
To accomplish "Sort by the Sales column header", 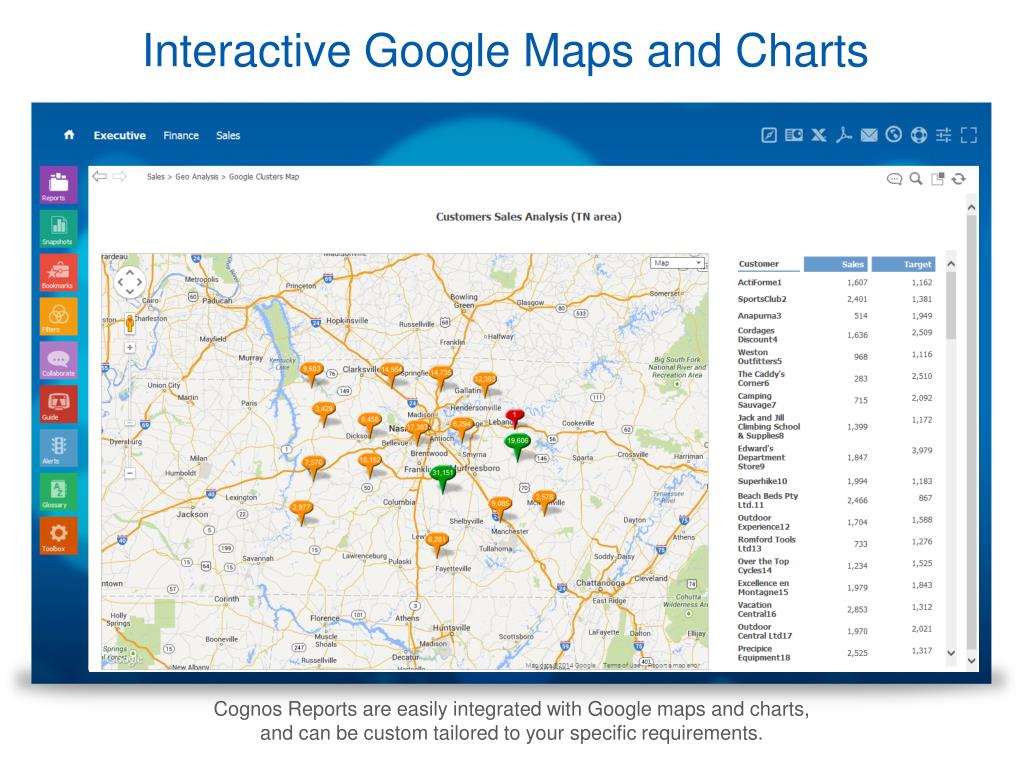I will point(836,264).
